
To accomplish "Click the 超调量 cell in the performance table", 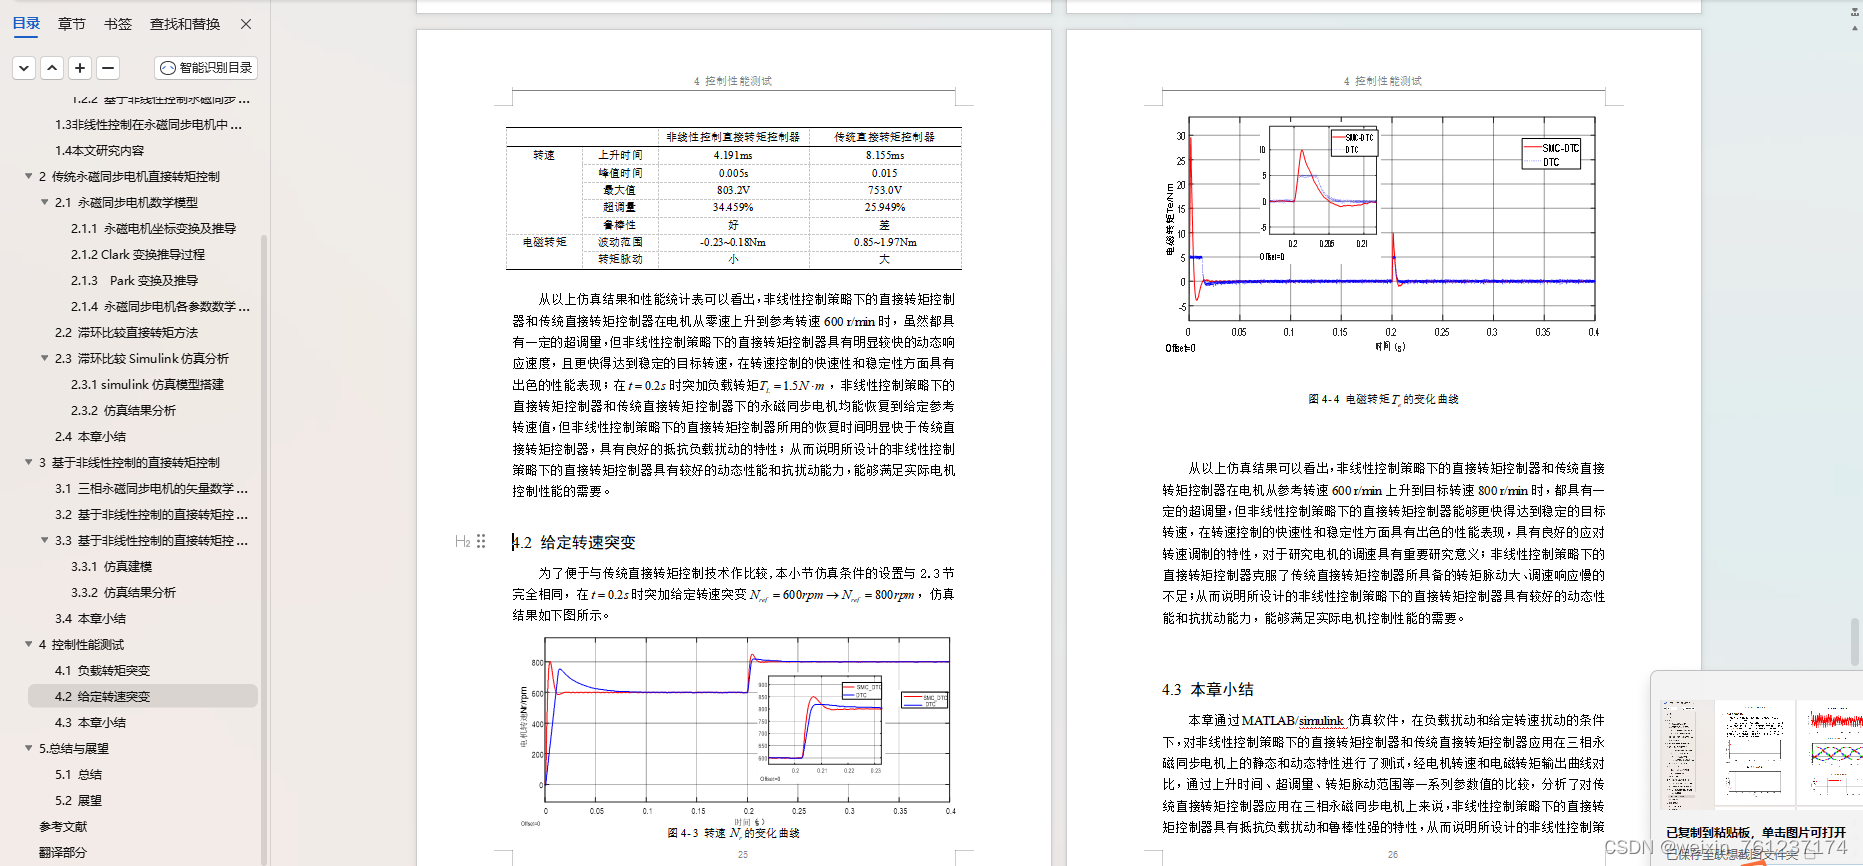I will (x=620, y=207).
